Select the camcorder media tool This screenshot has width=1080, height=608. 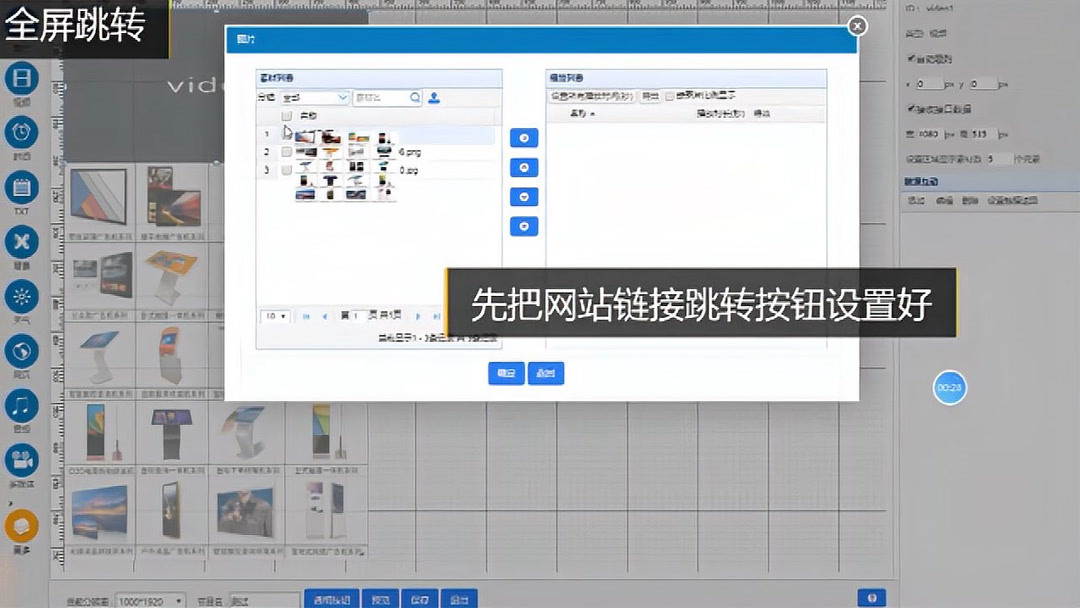click(22, 462)
